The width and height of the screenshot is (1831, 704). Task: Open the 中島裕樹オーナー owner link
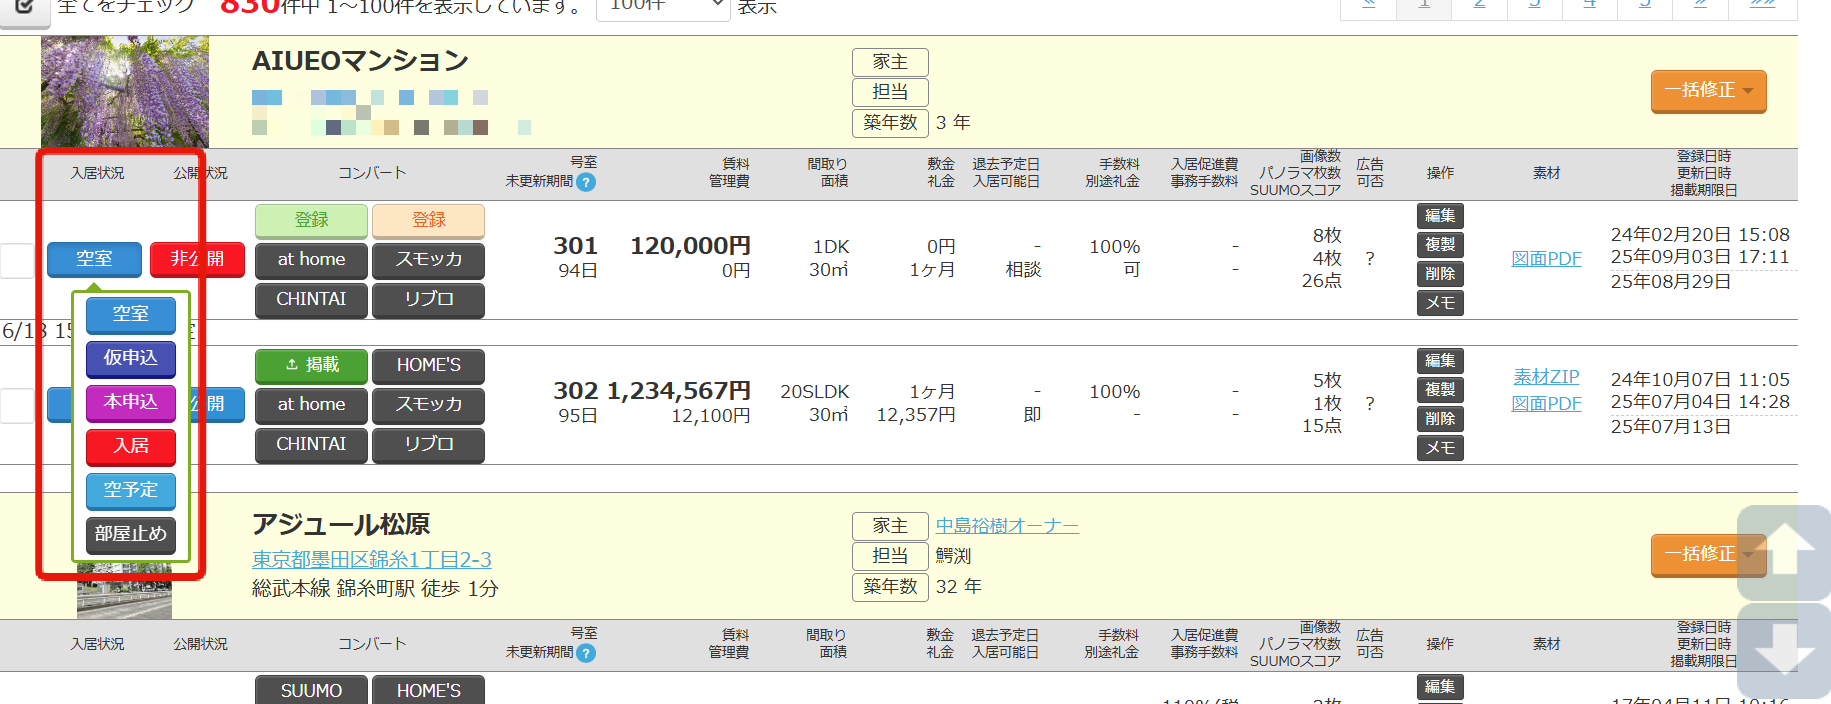[1007, 526]
